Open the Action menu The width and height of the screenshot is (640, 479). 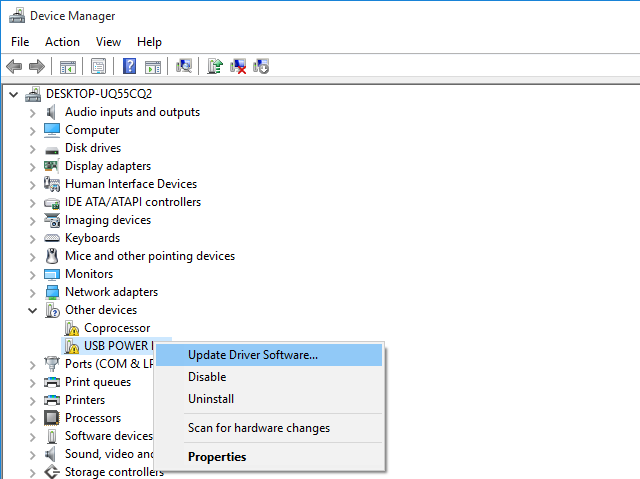point(62,42)
